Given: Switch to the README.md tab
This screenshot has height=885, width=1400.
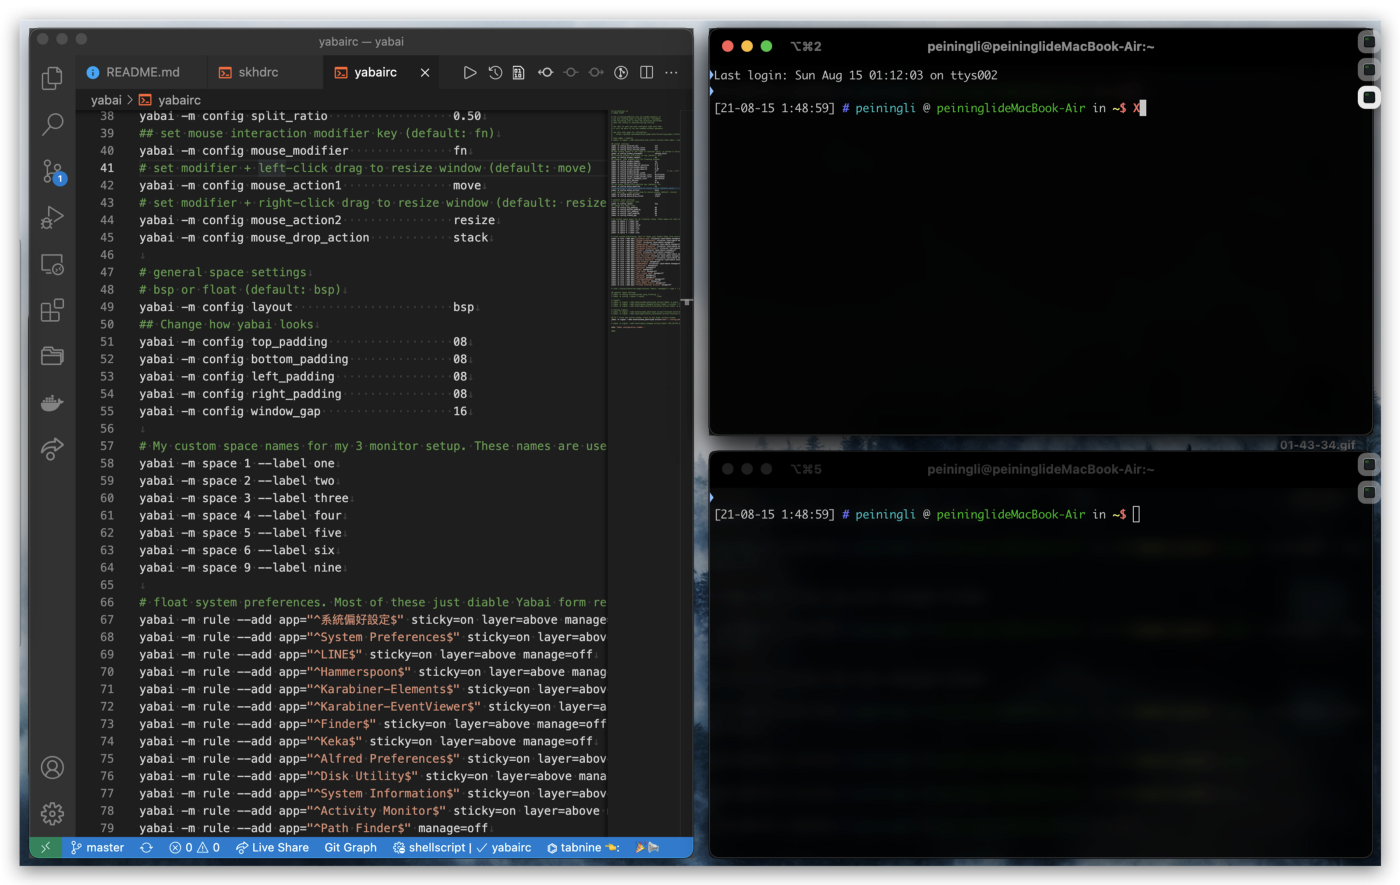Looking at the screenshot, I should click(142, 72).
